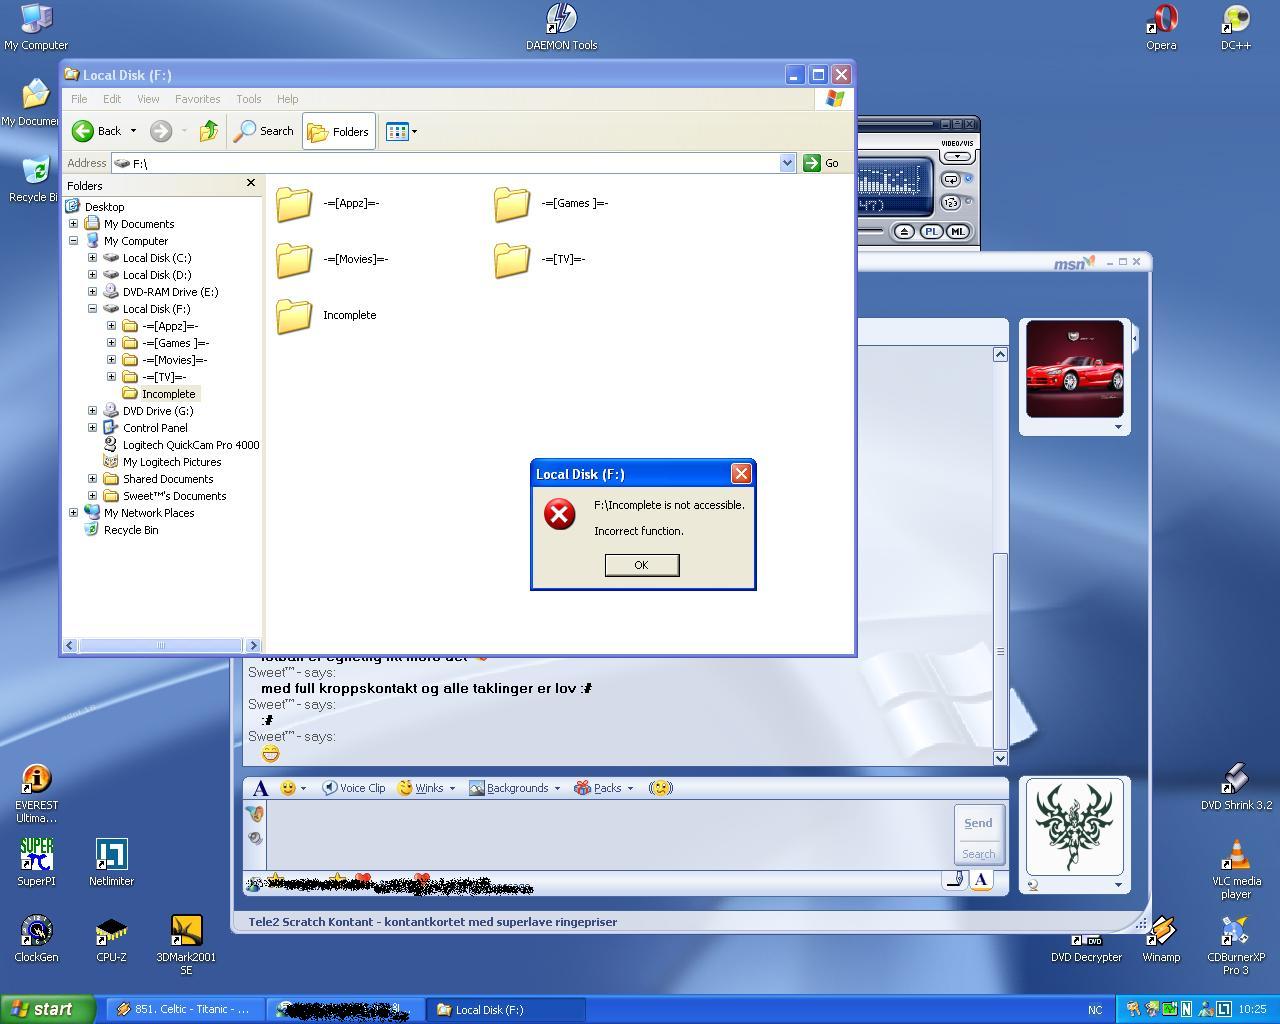Click the Up folder toolbar icon
The height and width of the screenshot is (1024, 1280).
pyautogui.click(x=209, y=131)
